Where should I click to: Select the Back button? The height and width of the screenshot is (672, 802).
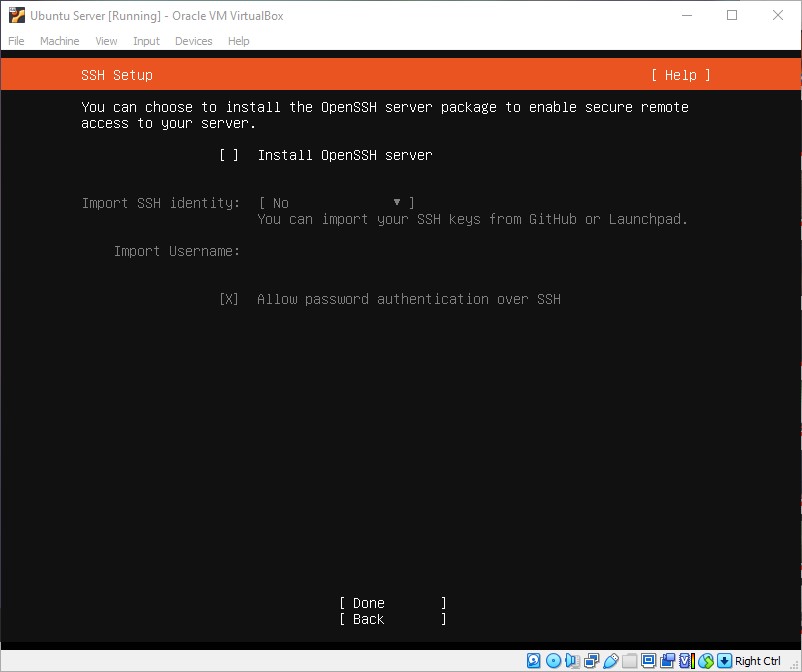(393, 619)
